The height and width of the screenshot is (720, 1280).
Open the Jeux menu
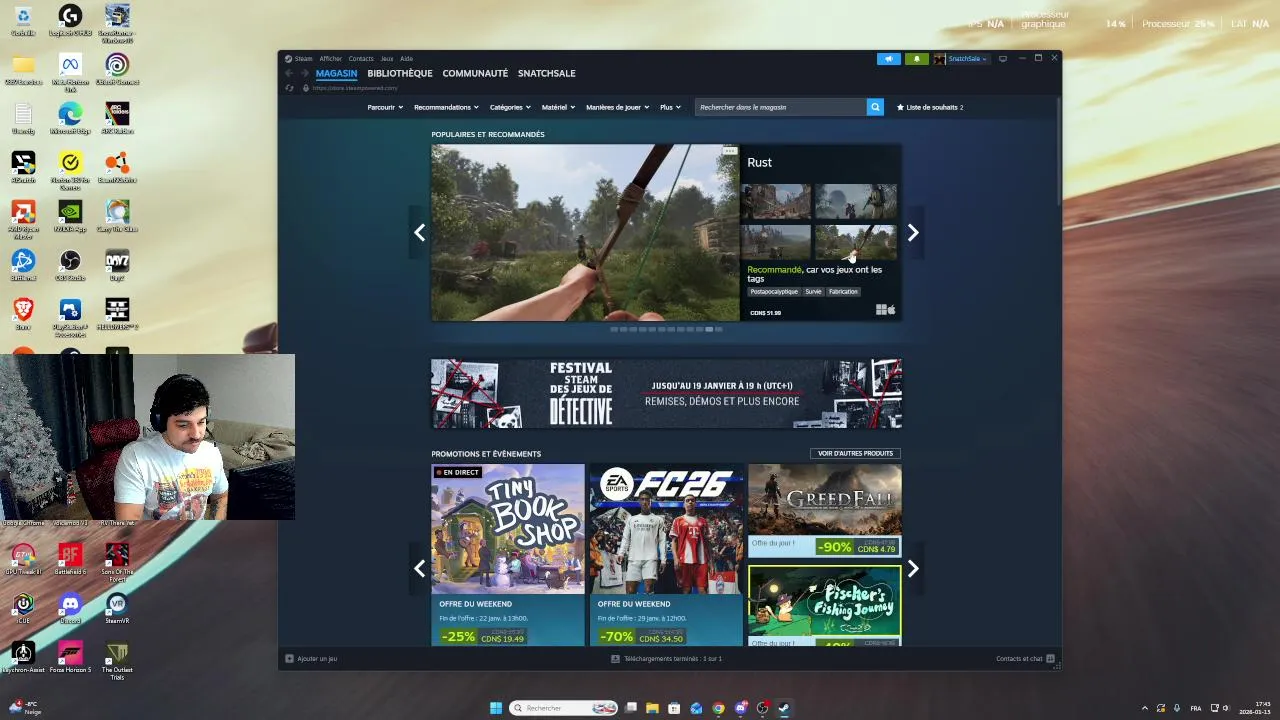coord(387,59)
